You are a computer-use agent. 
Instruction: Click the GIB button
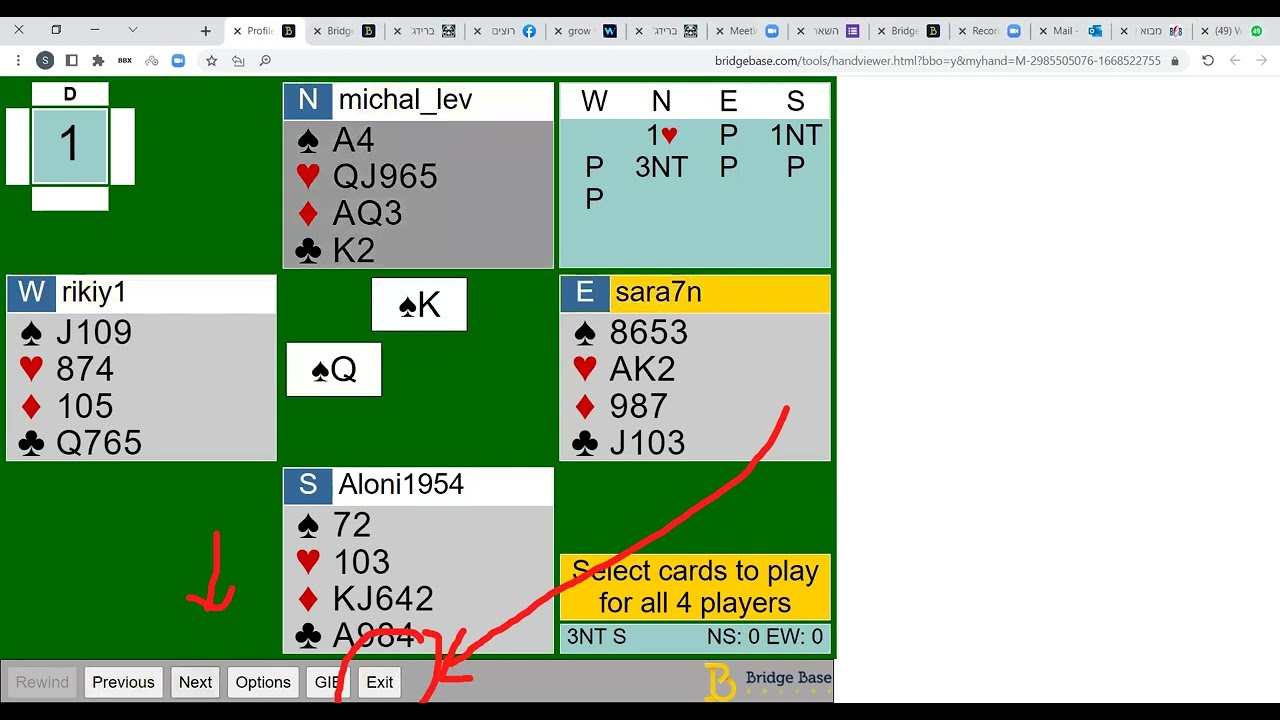[327, 682]
